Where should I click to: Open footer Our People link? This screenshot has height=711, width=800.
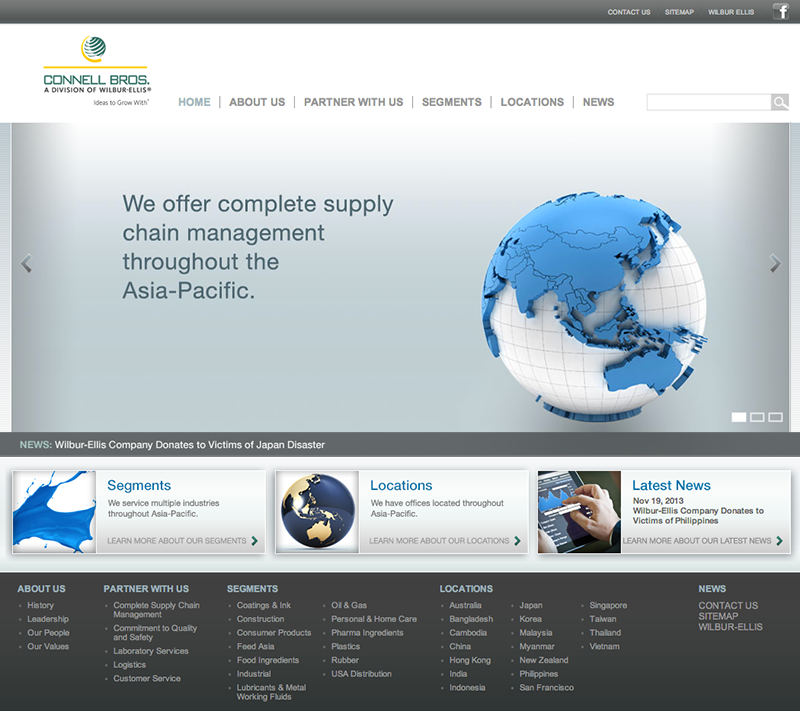(x=48, y=633)
